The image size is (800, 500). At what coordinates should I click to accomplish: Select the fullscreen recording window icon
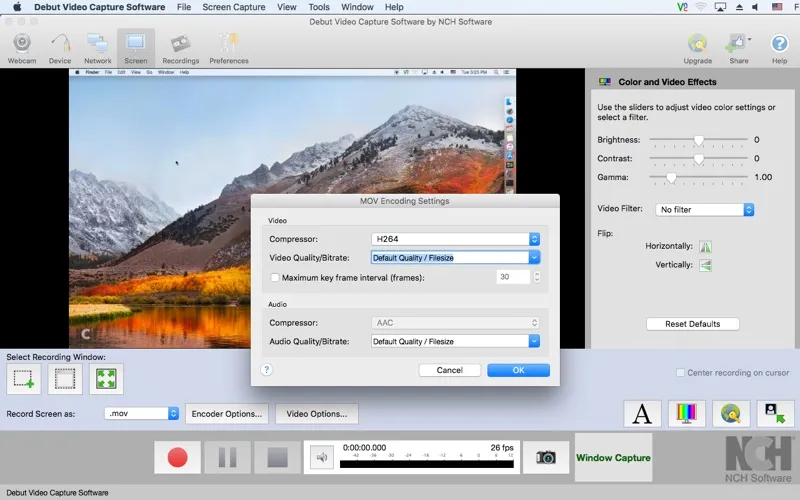coord(106,378)
